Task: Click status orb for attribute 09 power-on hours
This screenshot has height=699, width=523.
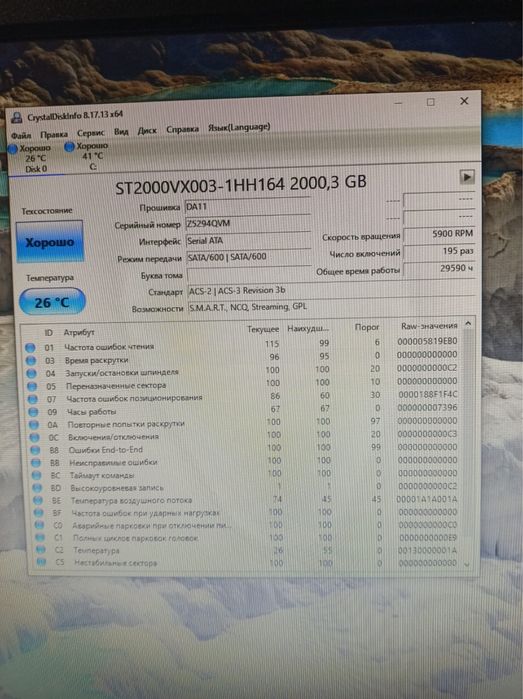Action: [33, 412]
